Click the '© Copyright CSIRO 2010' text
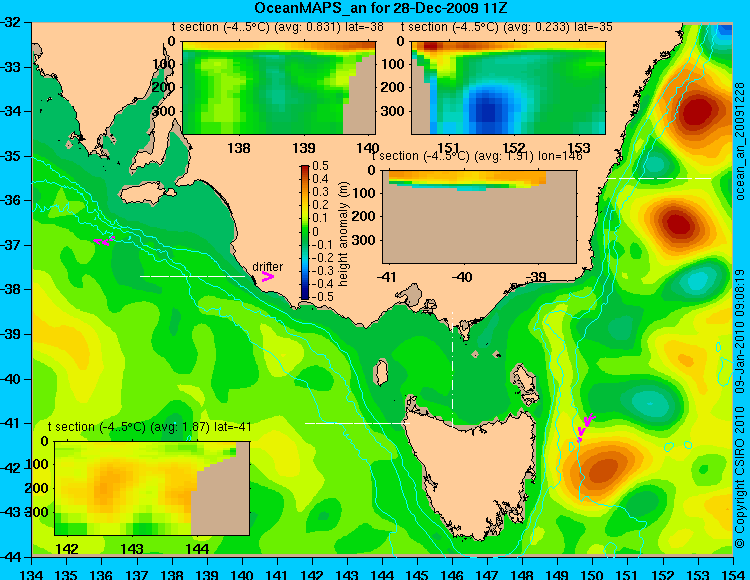750x580 pixels. coord(740,476)
